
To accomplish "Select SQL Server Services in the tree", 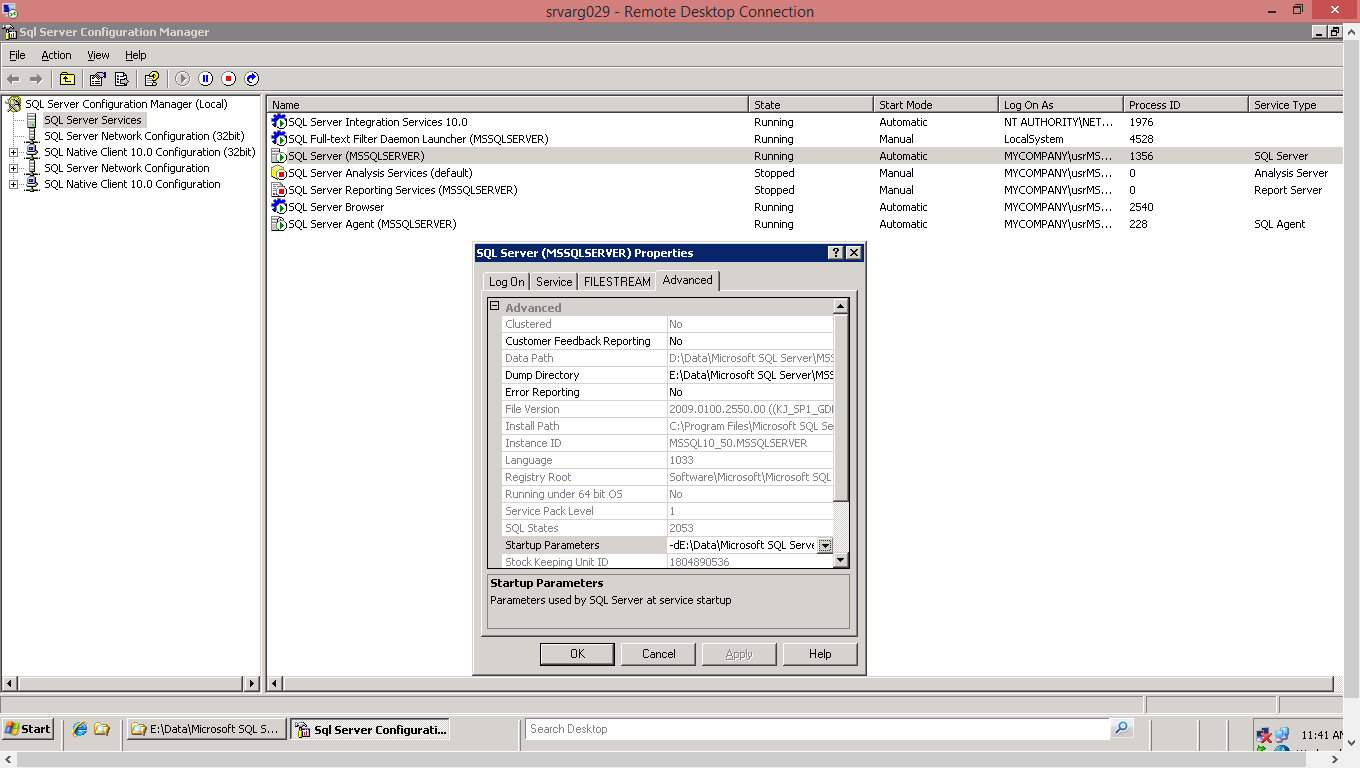I will [x=92, y=119].
